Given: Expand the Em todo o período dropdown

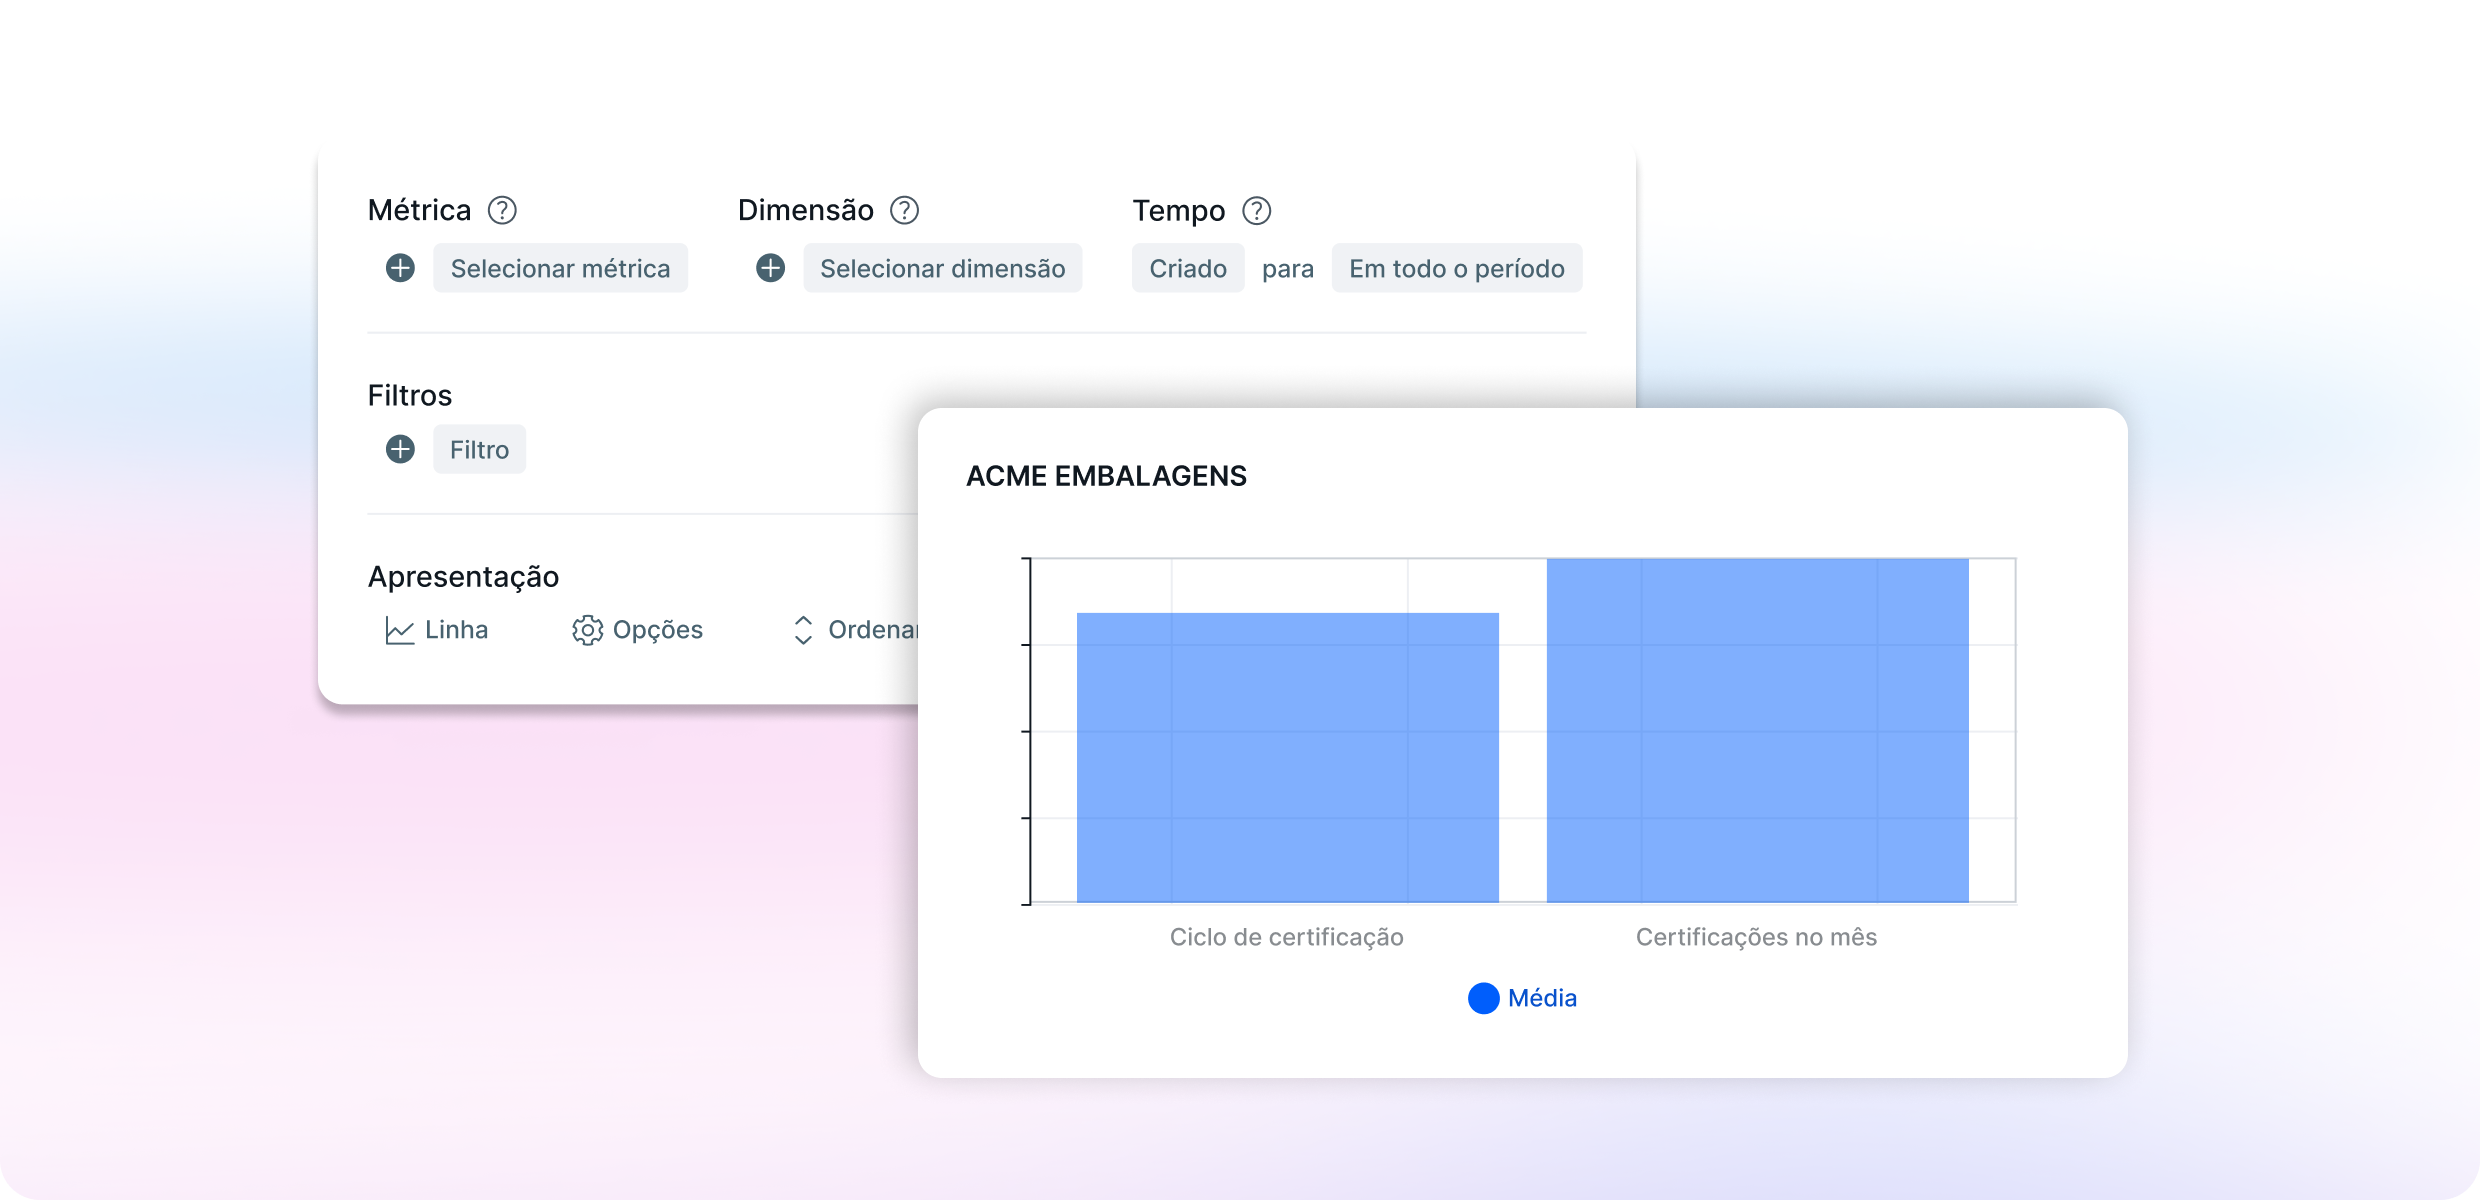Looking at the screenshot, I should [x=1456, y=268].
